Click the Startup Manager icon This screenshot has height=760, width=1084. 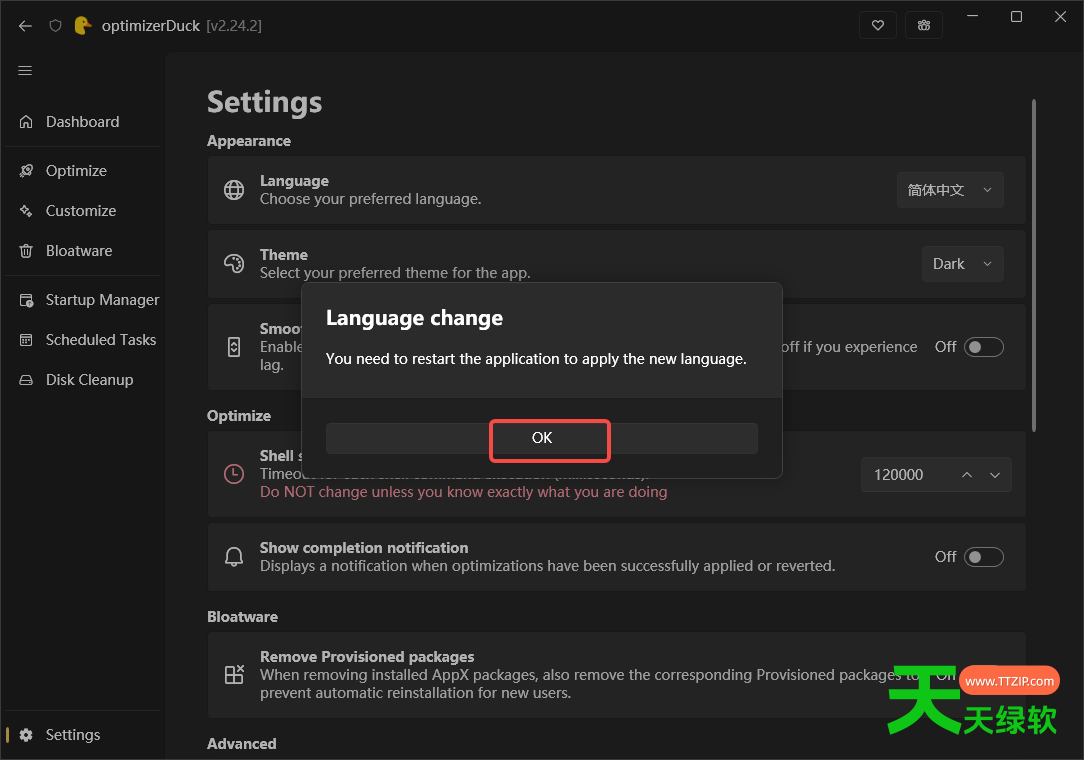[x=26, y=300]
